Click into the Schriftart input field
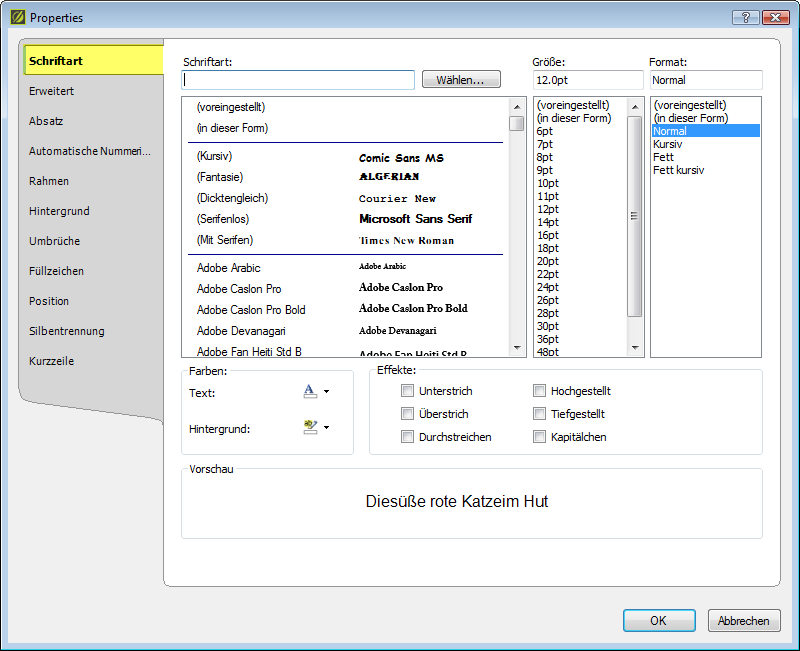The height and width of the screenshot is (651, 800). tap(298, 80)
